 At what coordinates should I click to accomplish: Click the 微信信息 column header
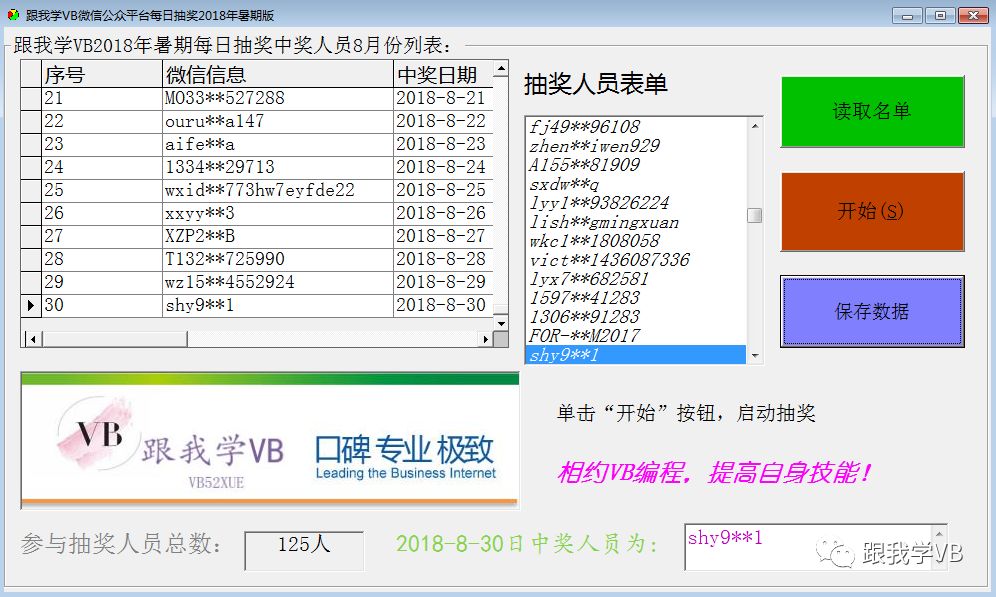[x=278, y=74]
